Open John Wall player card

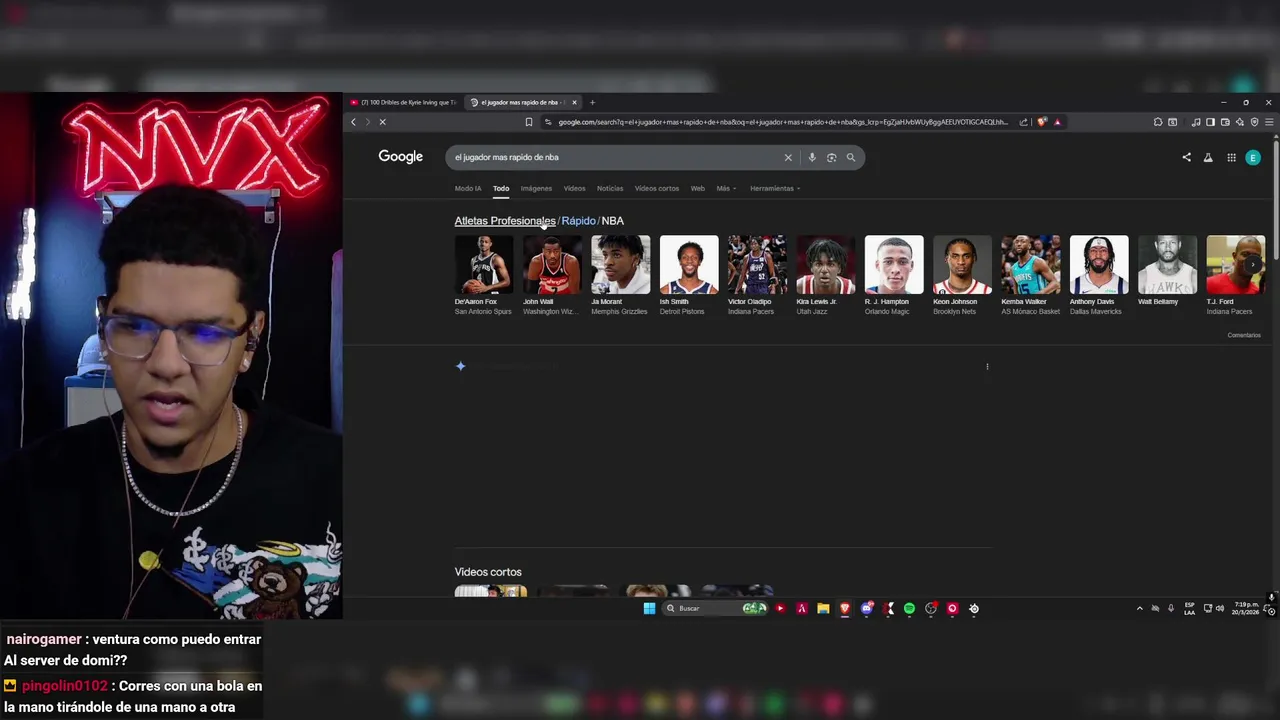[552, 276]
